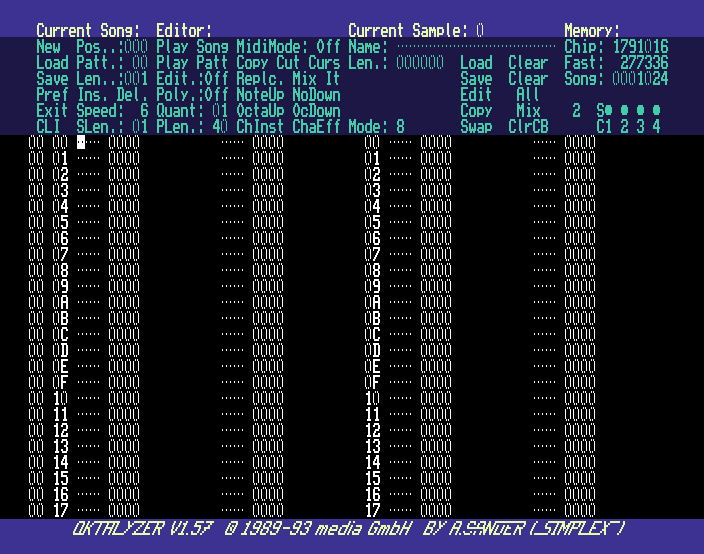
Task: Click Exit to quit Oktalyzer
Action: [x=52, y=111]
